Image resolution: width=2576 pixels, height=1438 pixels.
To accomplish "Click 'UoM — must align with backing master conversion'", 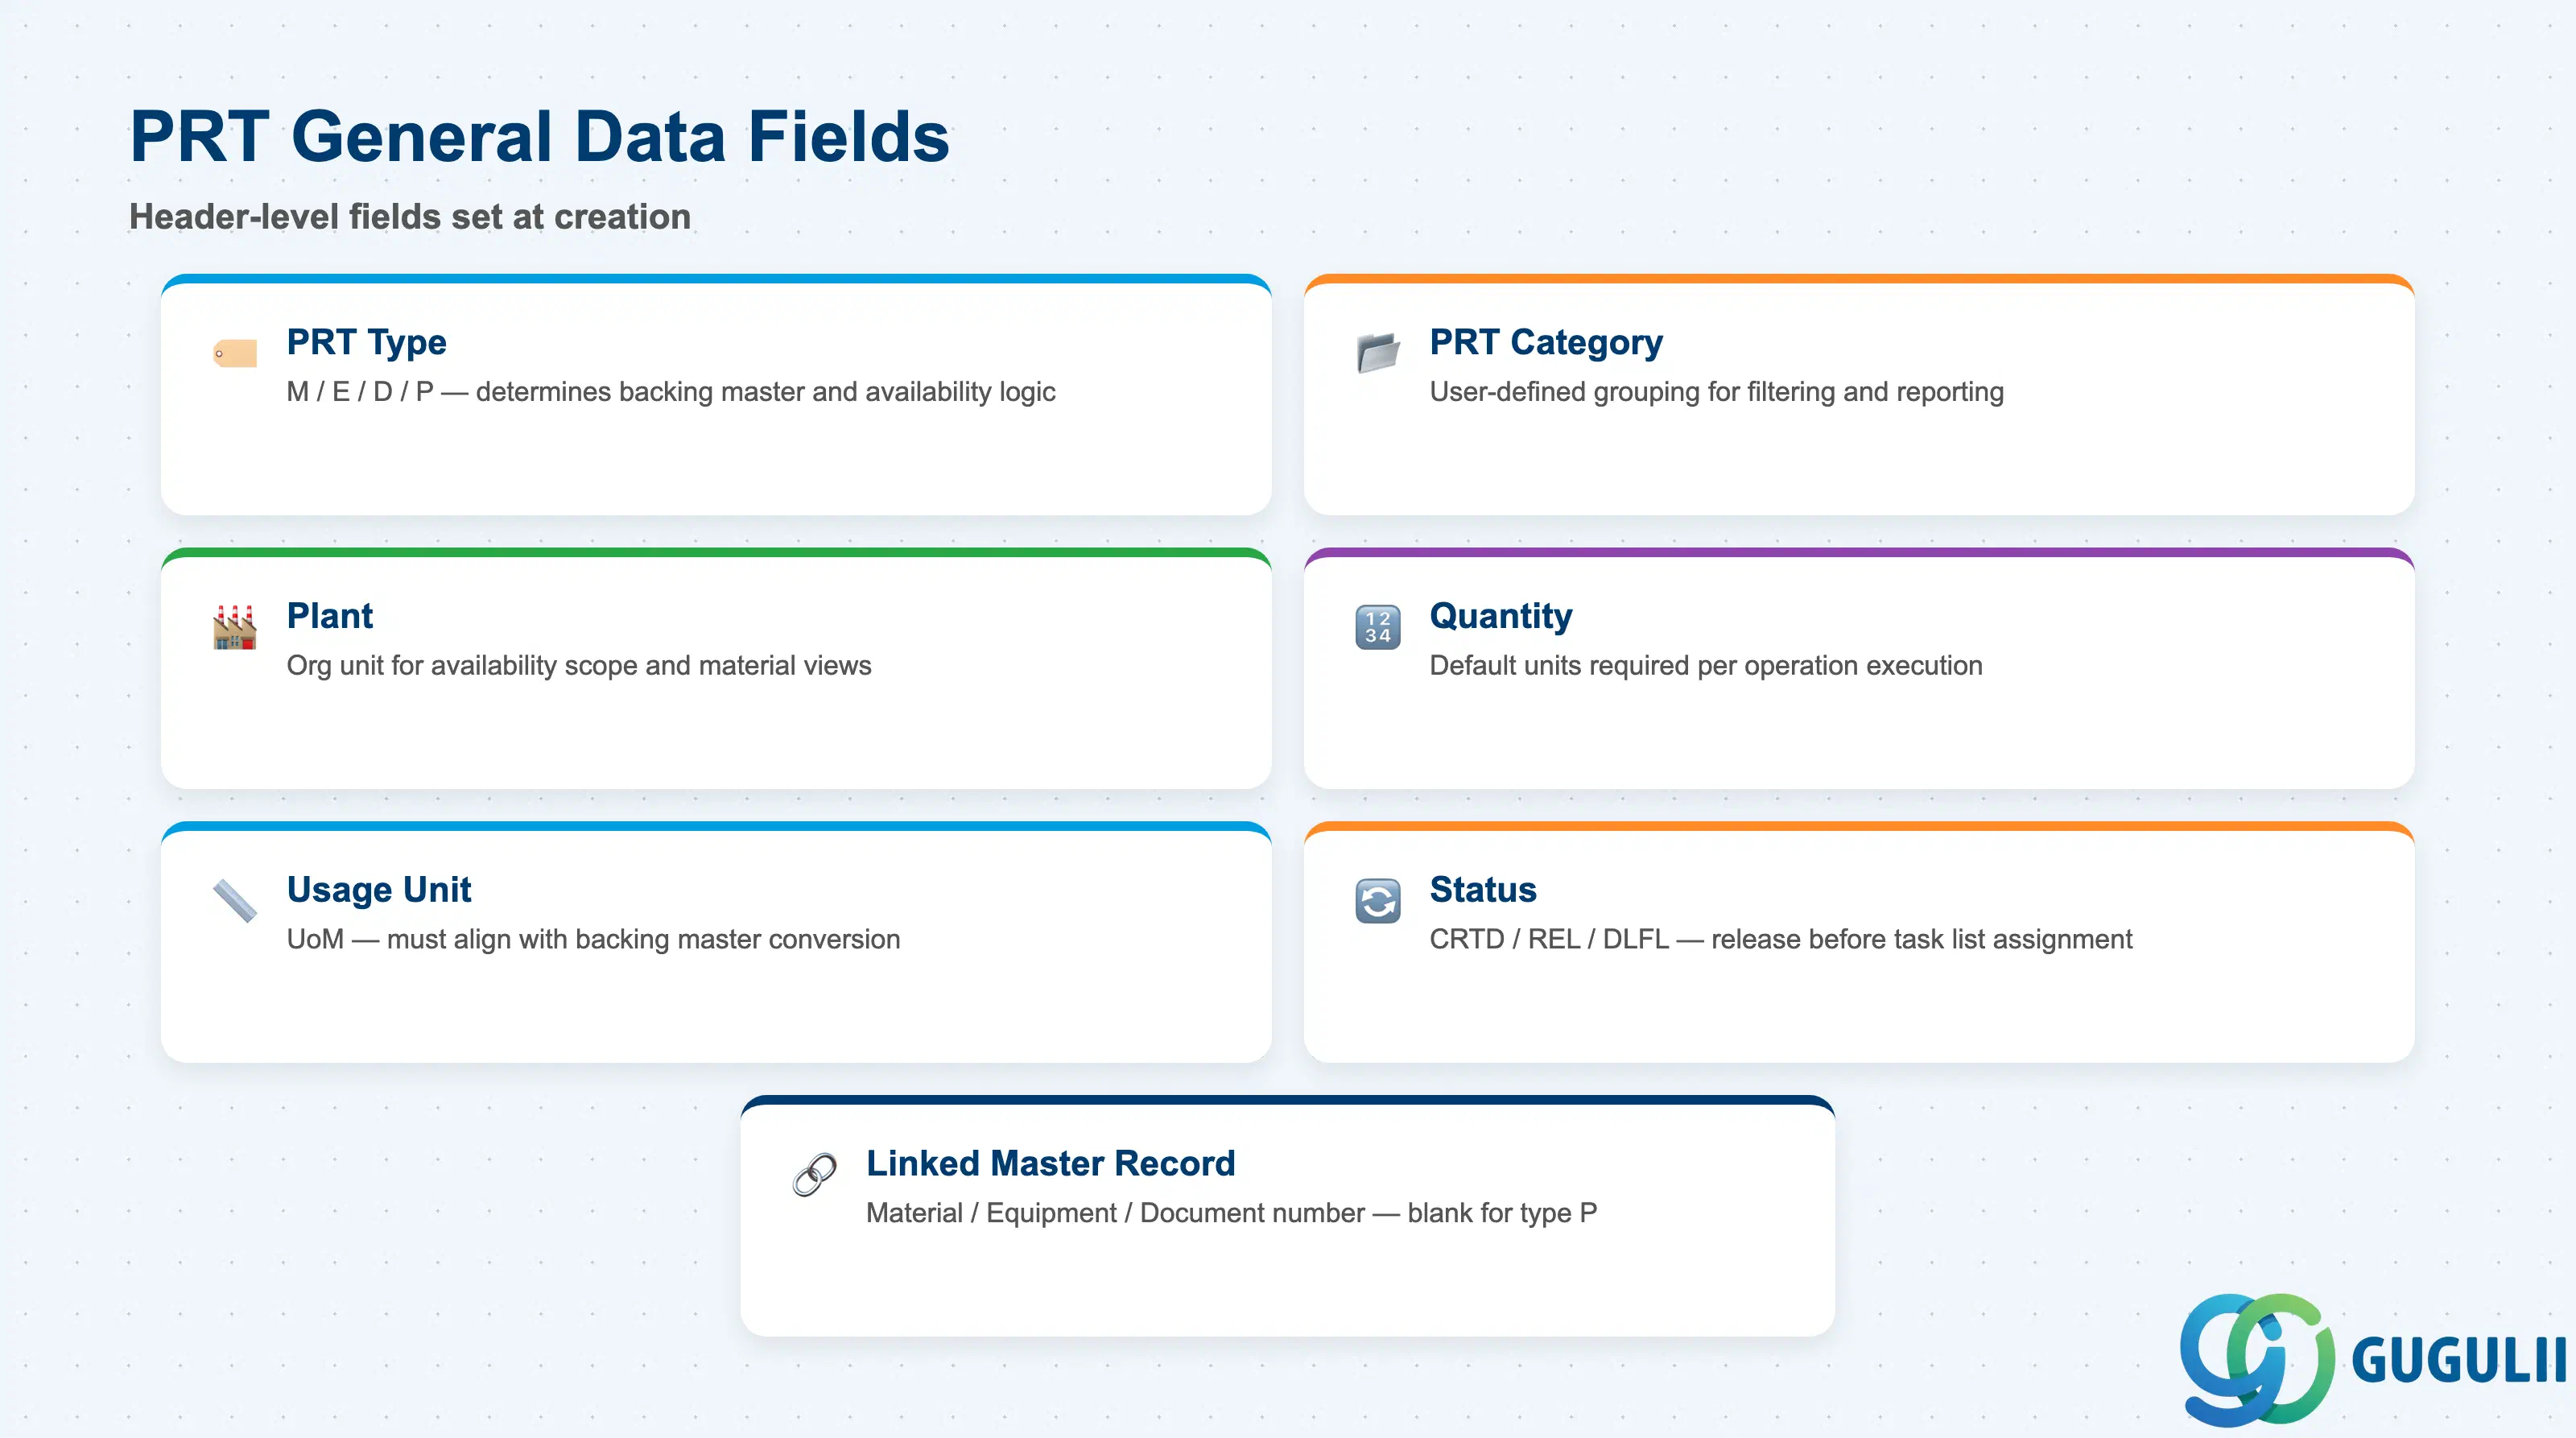I will click(593, 940).
